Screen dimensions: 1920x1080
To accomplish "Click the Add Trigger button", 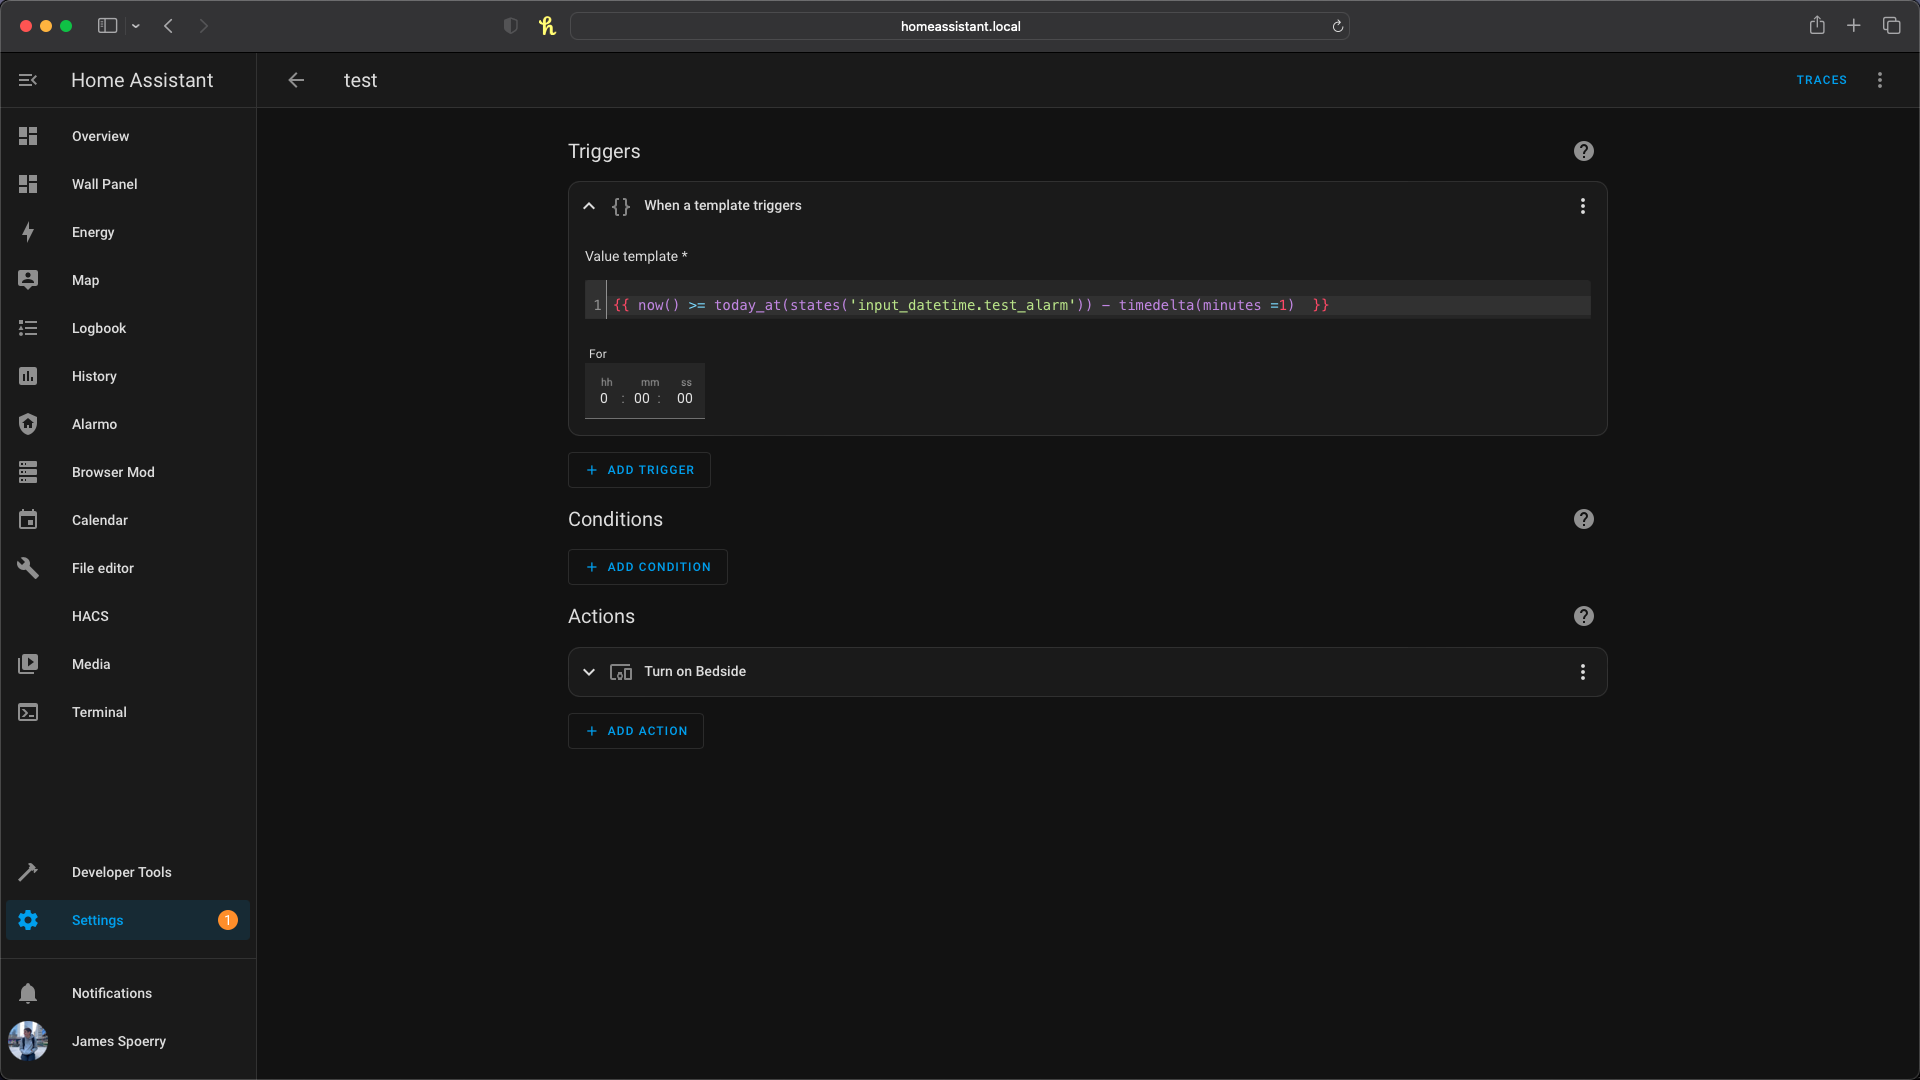I will coord(639,470).
